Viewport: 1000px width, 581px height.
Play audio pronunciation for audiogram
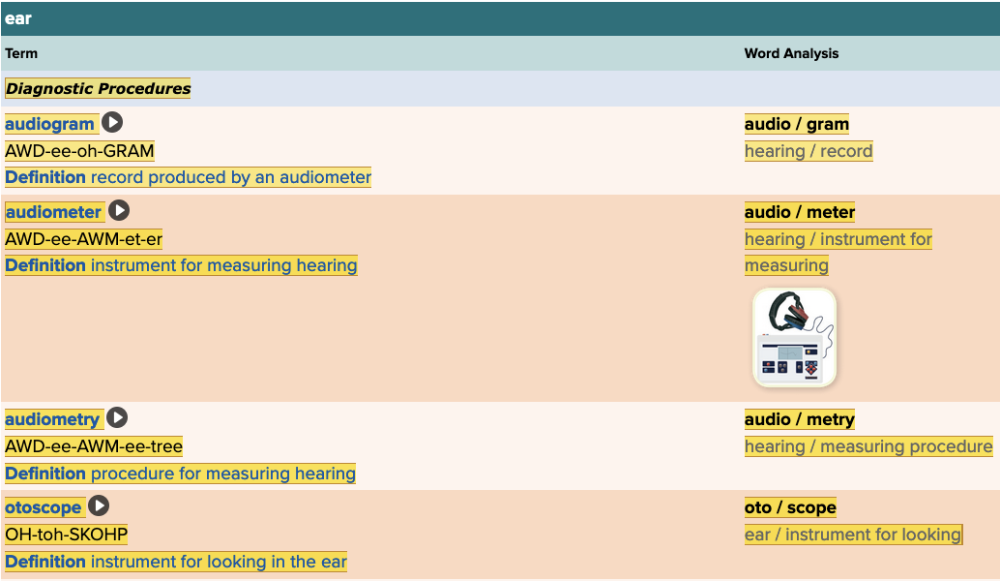(113, 123)
